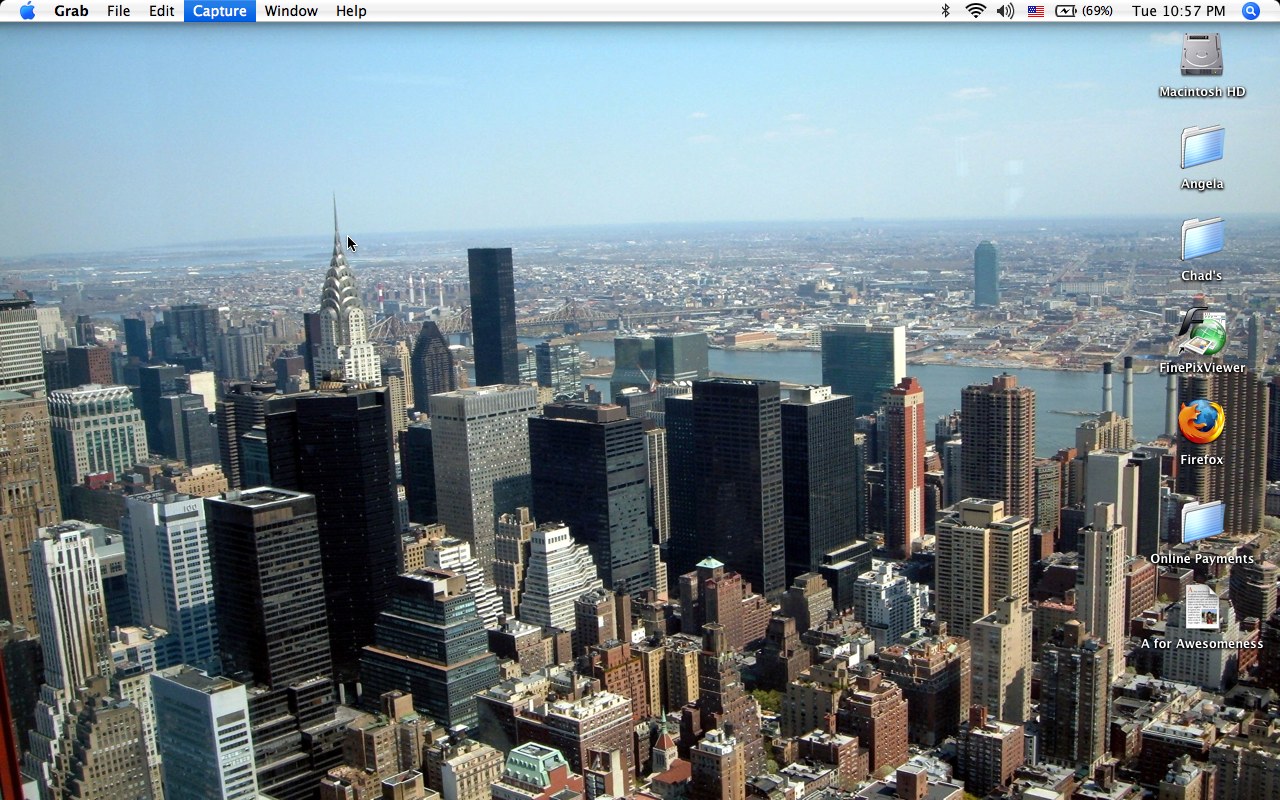Click the Chad's label text

tap(1202, 276)
